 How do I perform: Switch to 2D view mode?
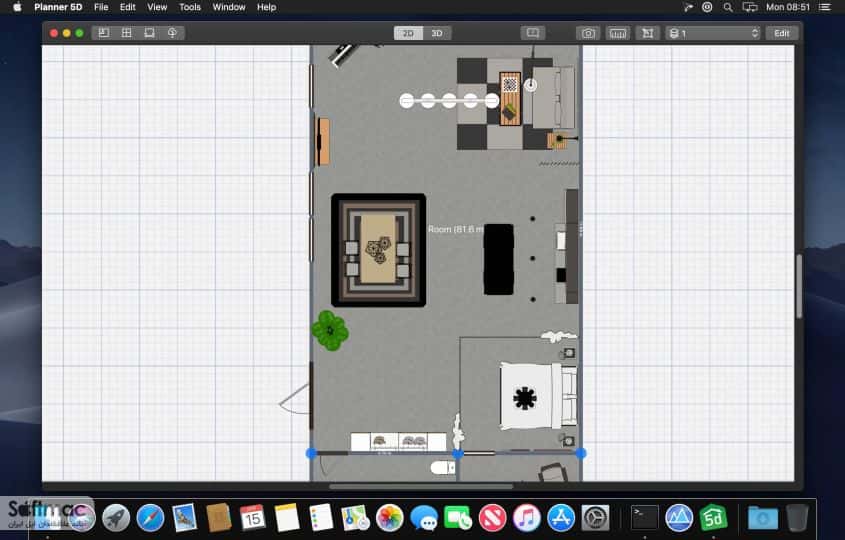[408, 33]
